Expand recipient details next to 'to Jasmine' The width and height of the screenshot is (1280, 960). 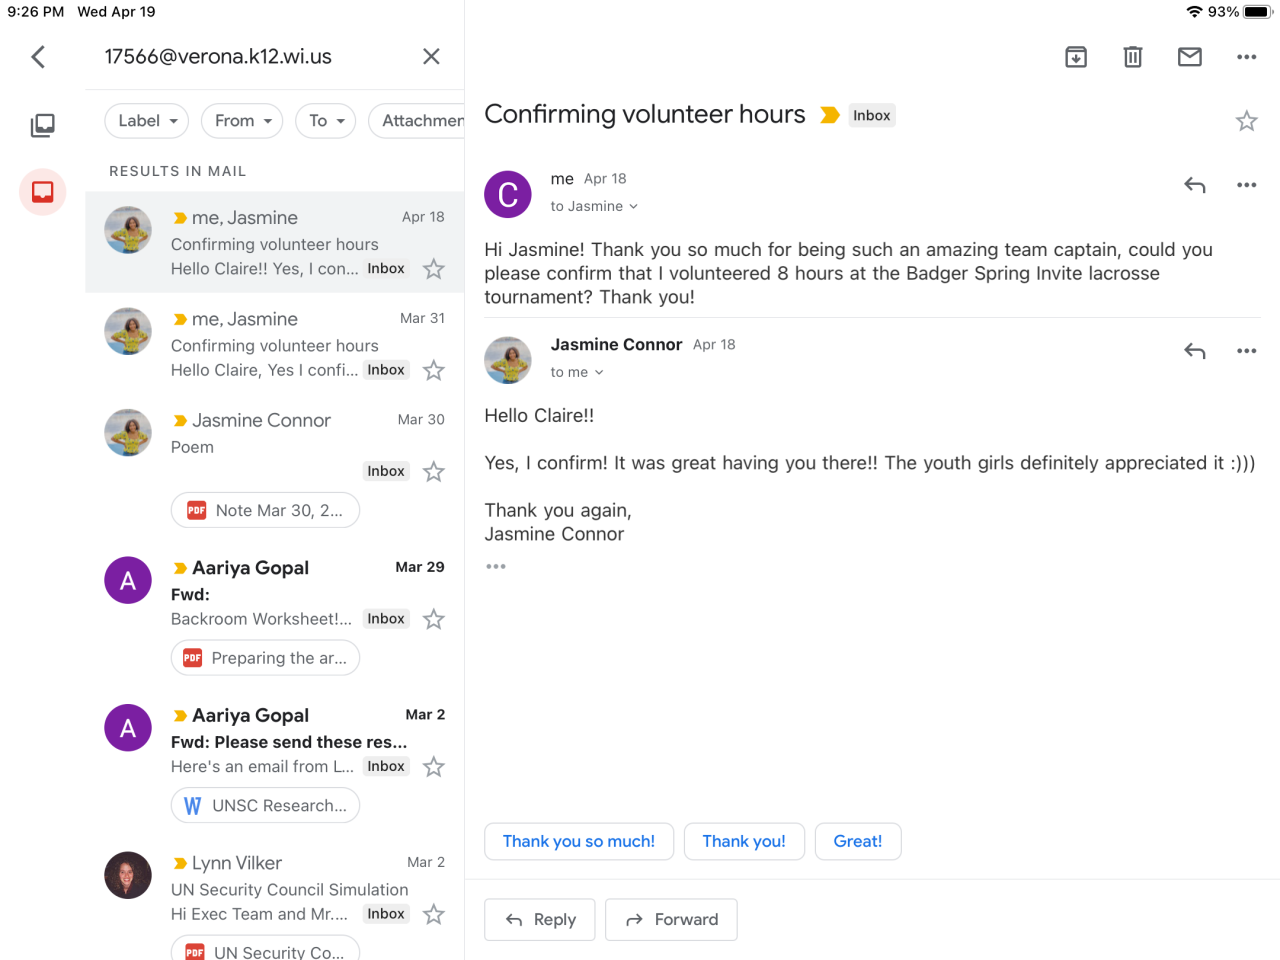tap(633, 207)
